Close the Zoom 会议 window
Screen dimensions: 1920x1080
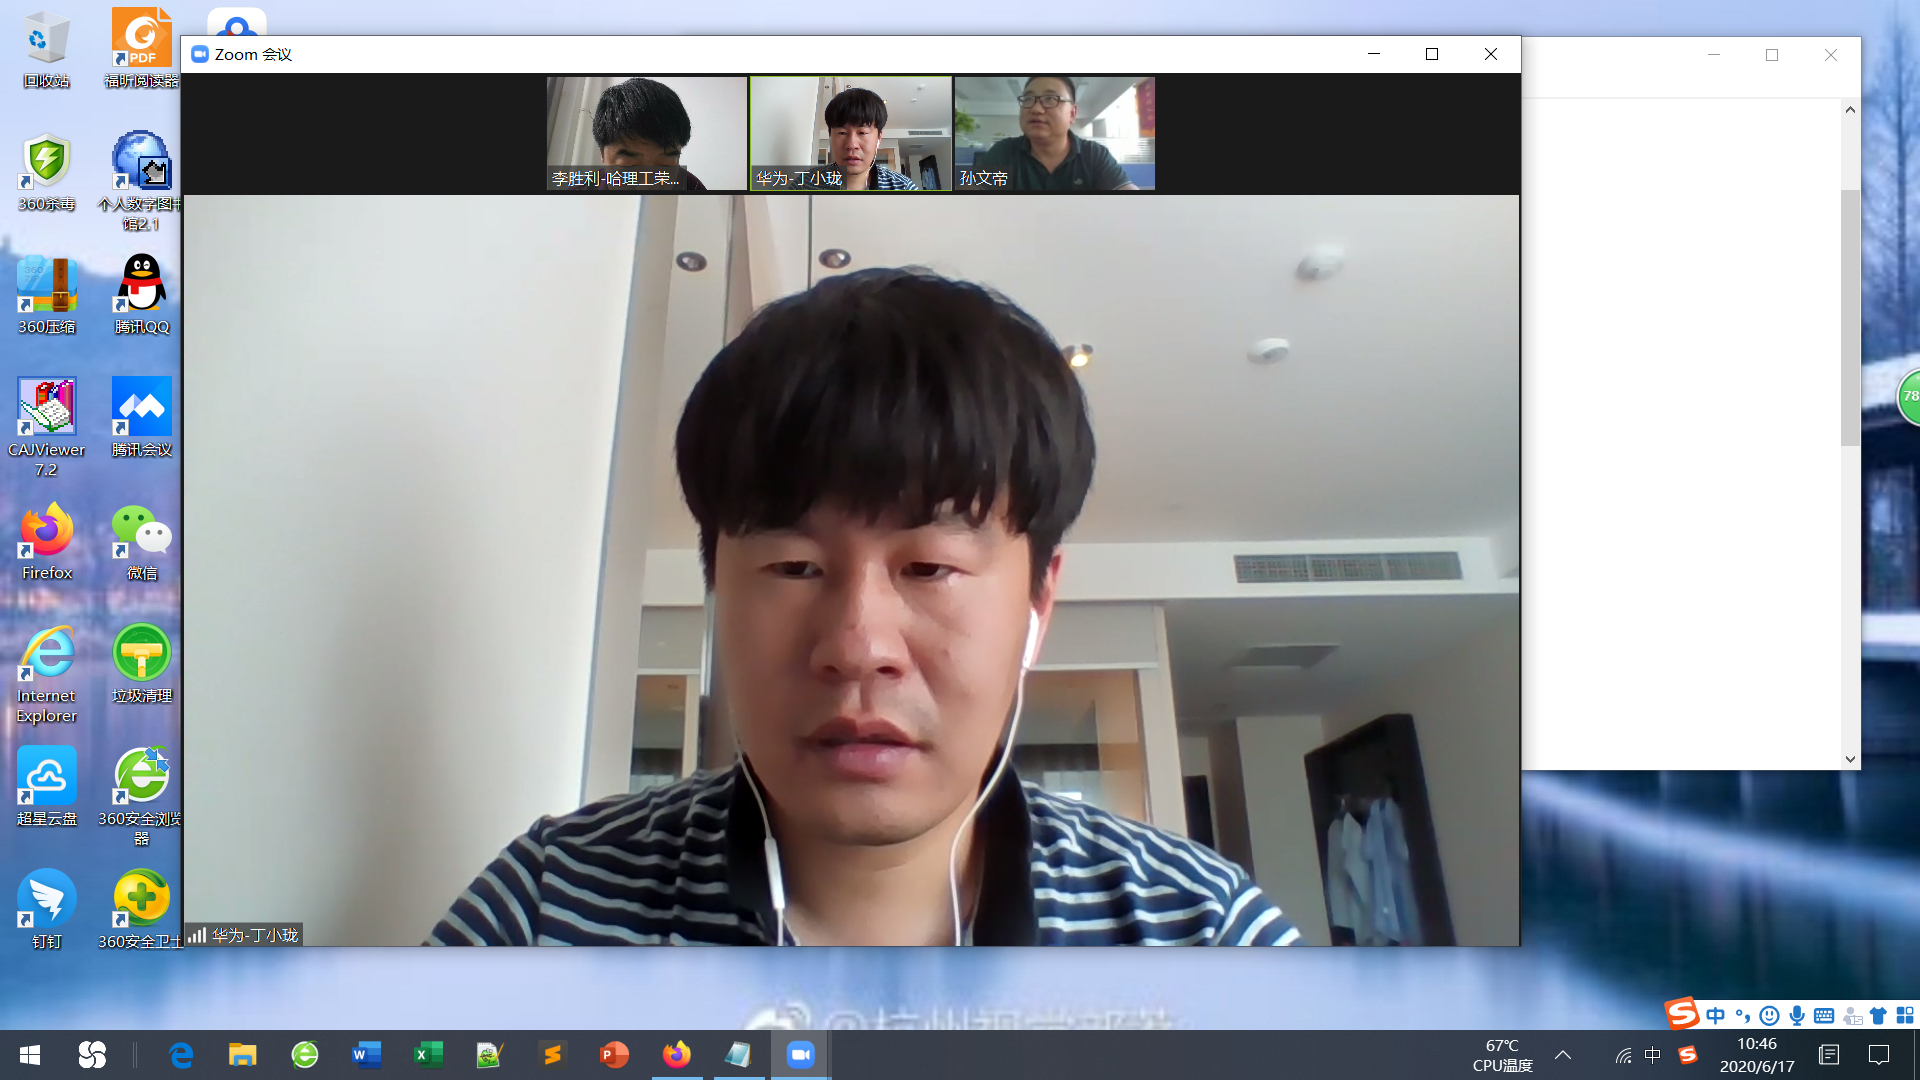(1491, 54)
